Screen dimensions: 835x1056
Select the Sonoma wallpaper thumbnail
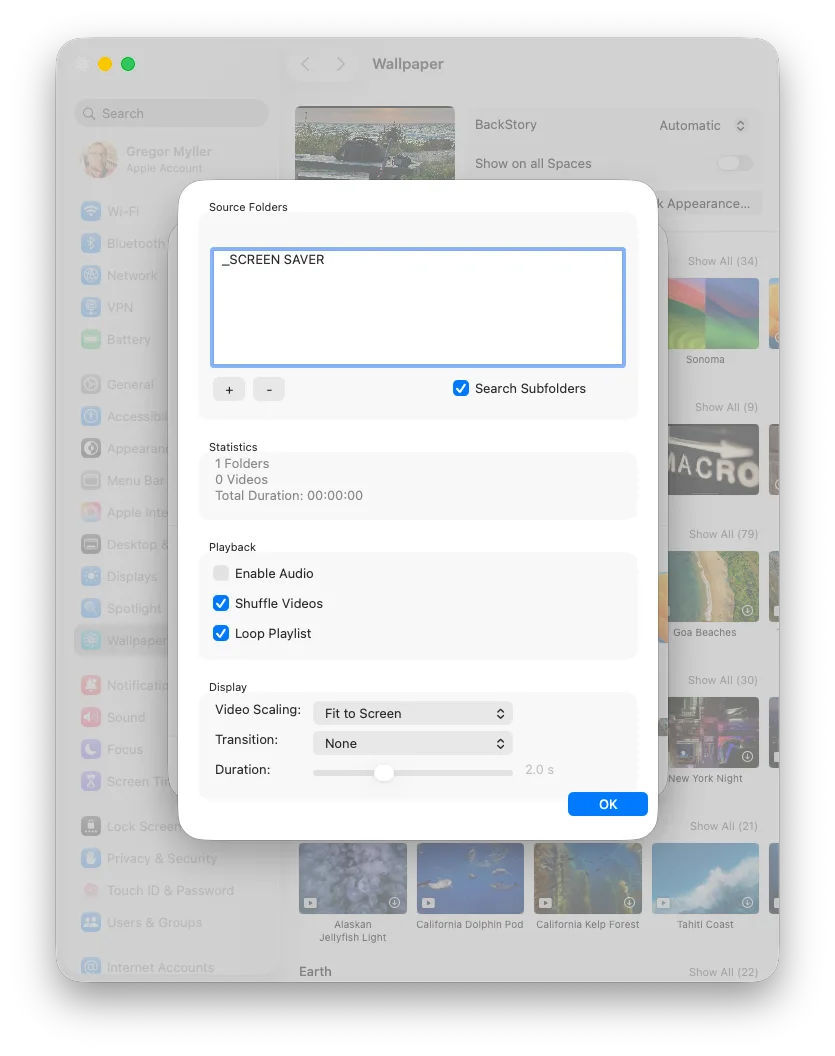(713, 313)
